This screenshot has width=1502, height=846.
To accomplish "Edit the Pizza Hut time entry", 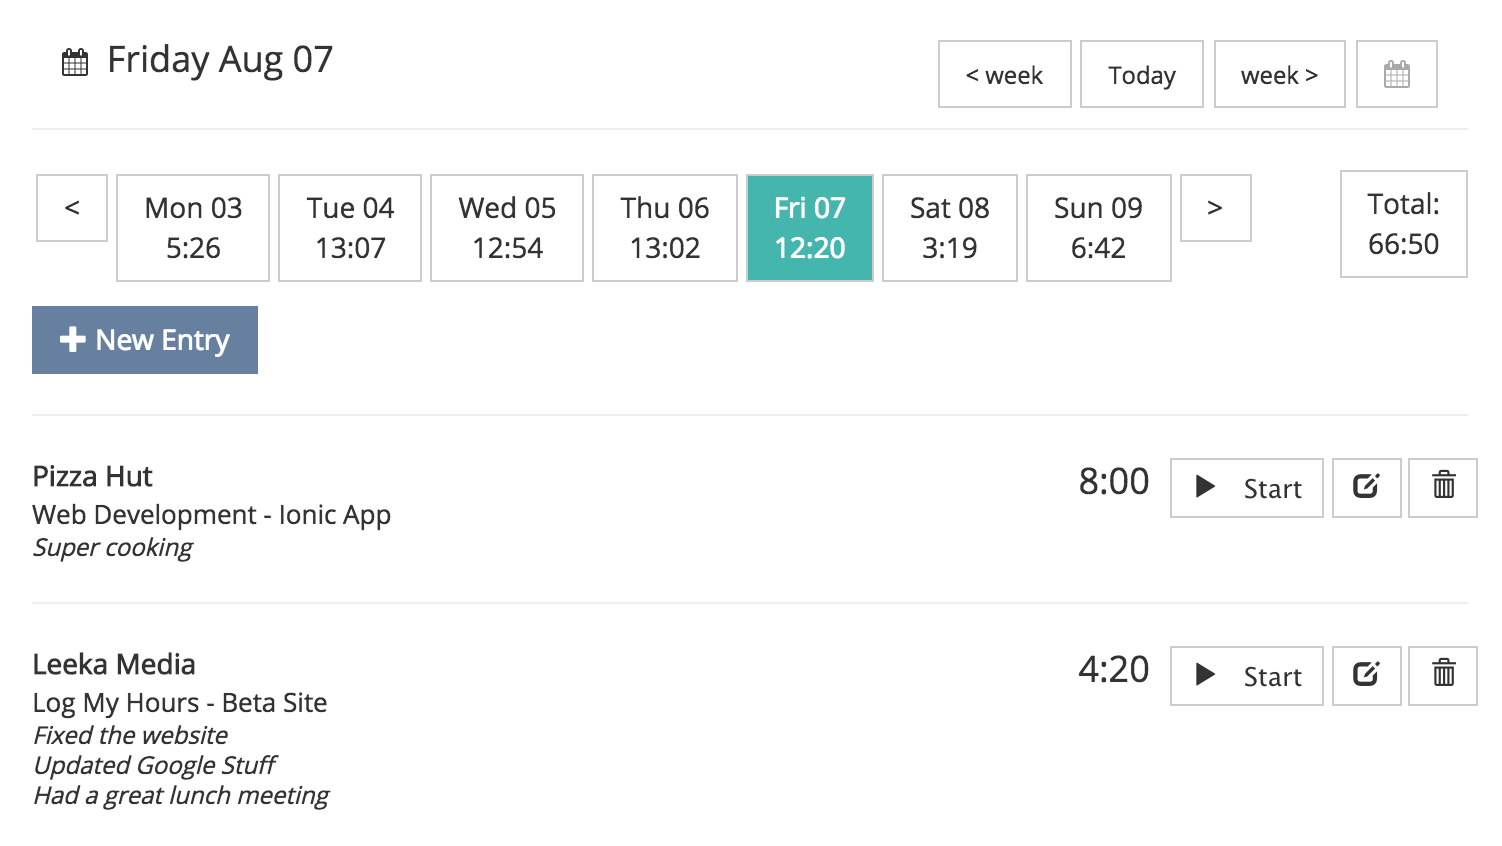I will 1366,488.
